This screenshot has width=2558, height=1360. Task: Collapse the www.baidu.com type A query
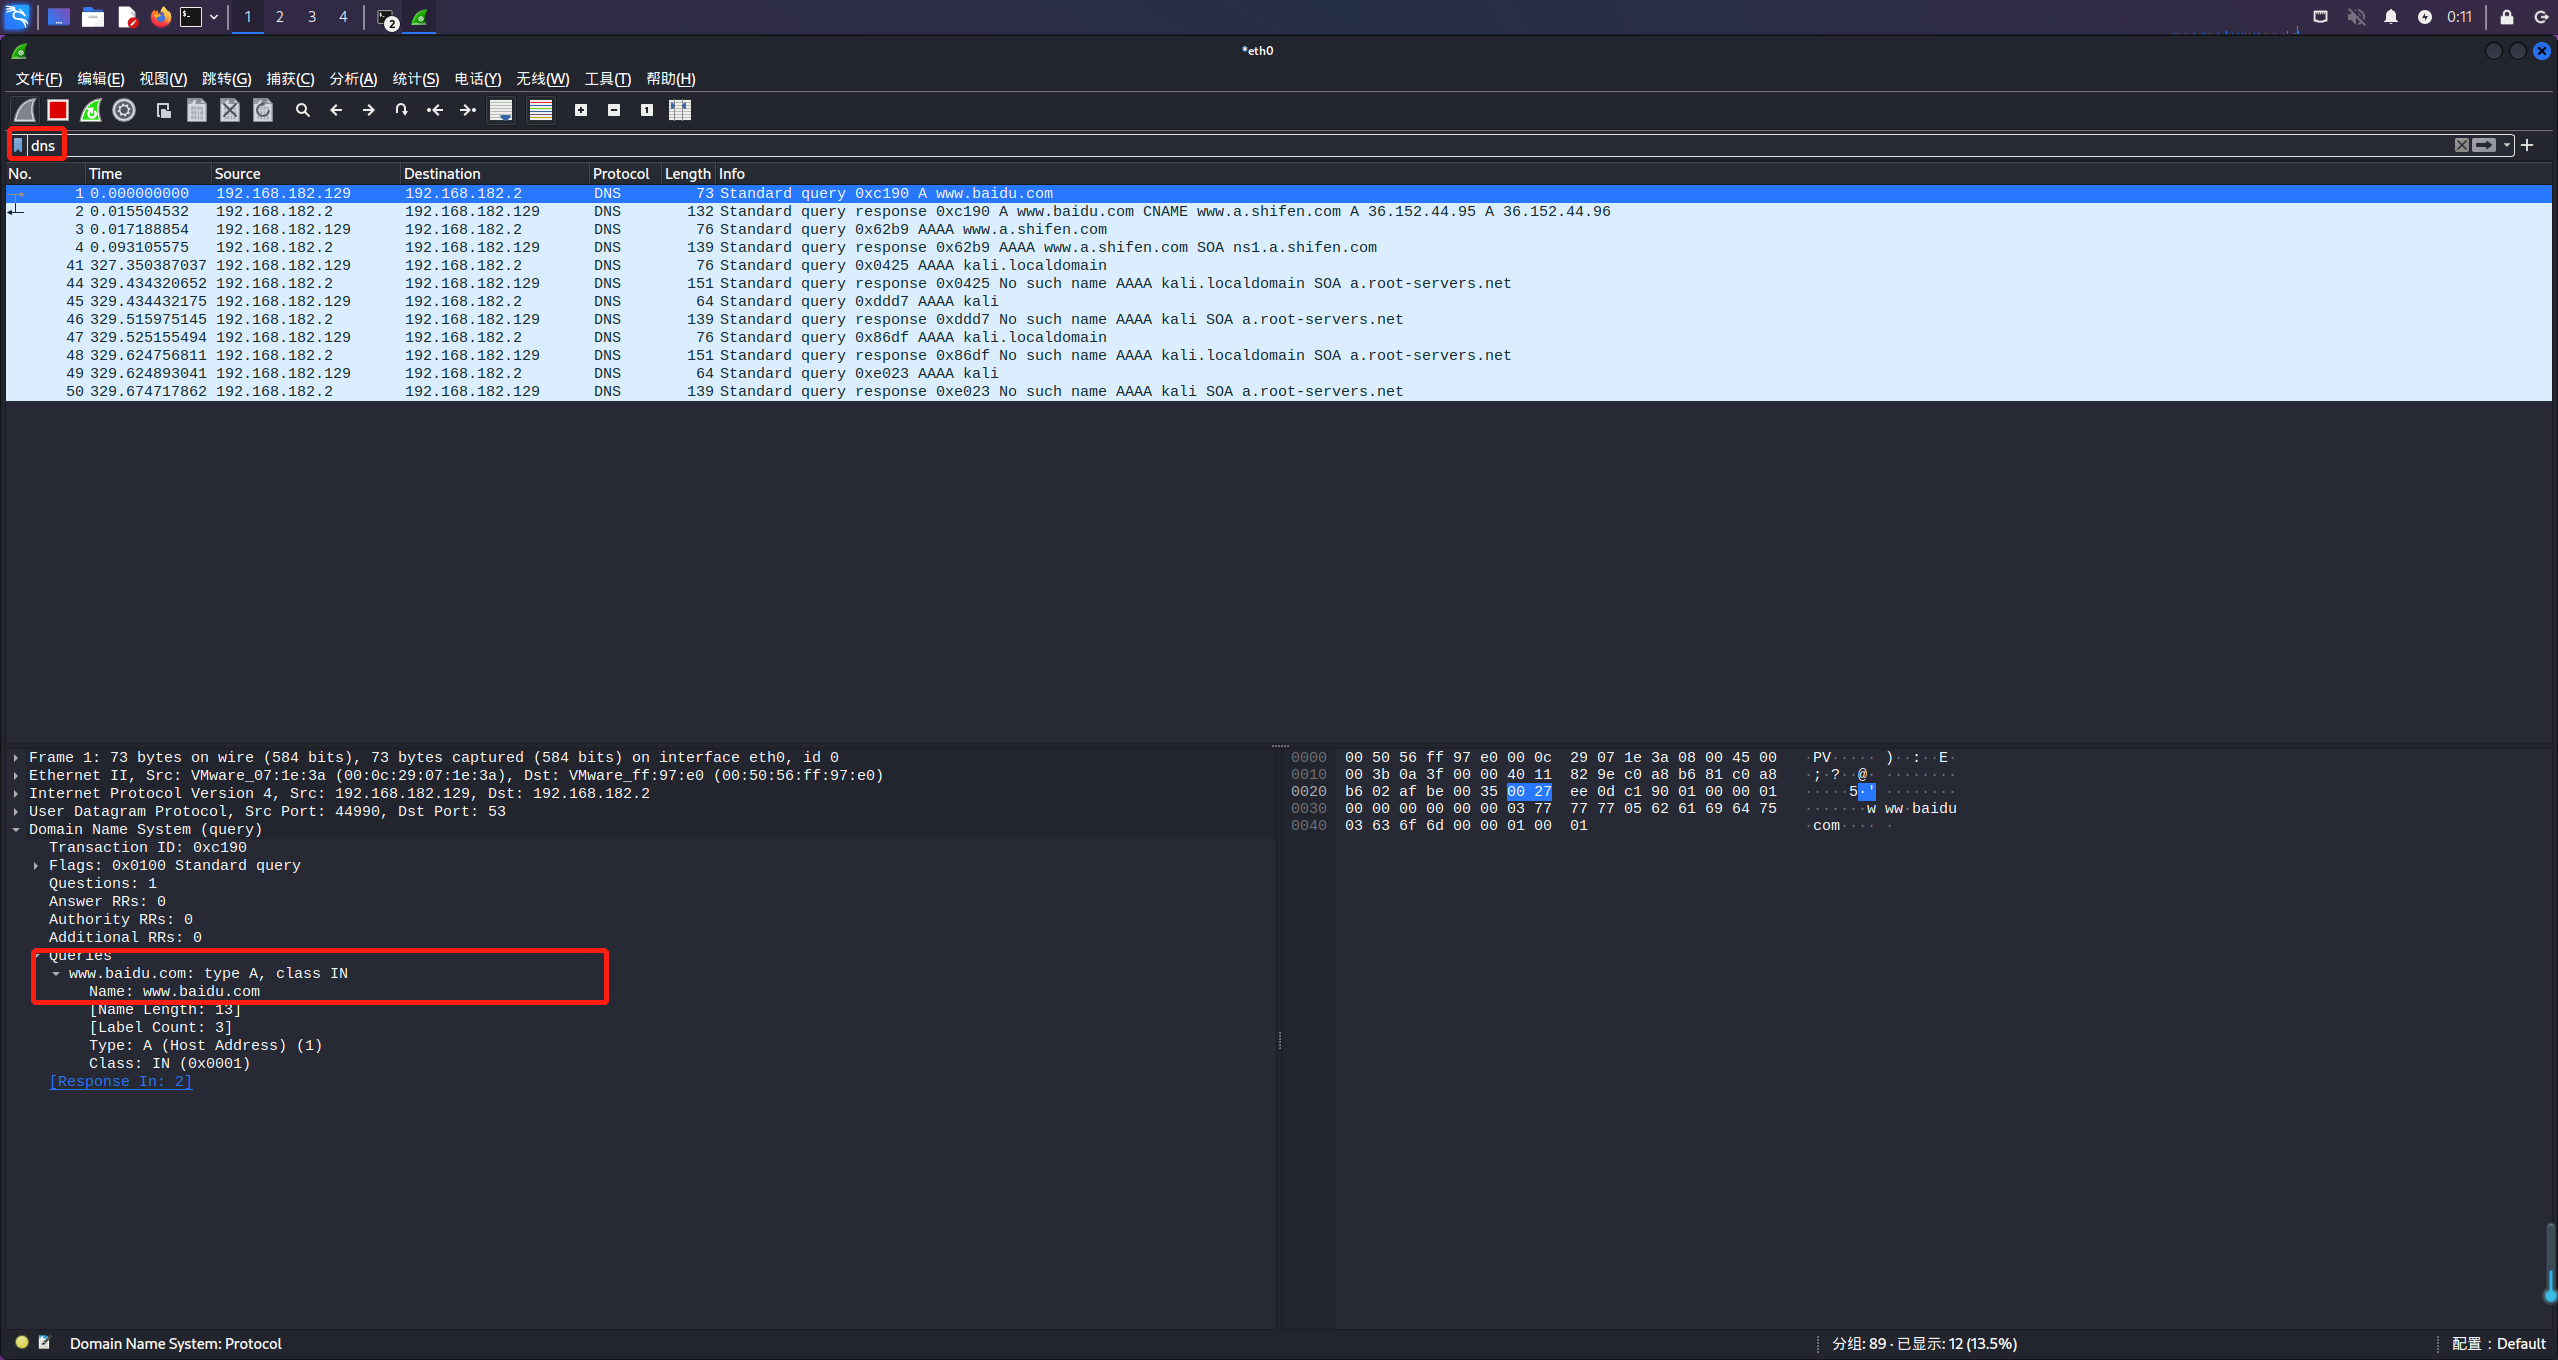(56, 974)
